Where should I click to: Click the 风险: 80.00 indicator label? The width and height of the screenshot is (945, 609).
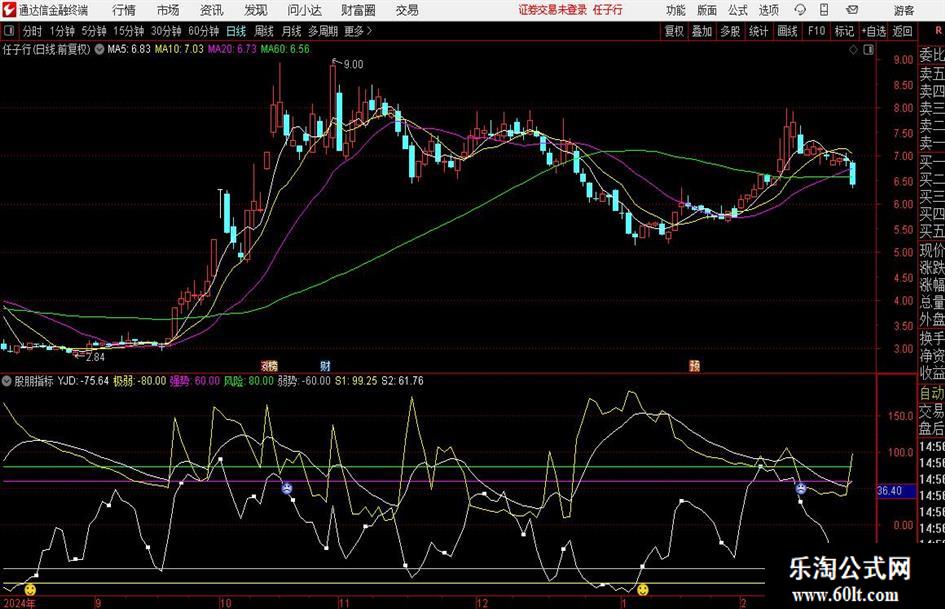248,381
